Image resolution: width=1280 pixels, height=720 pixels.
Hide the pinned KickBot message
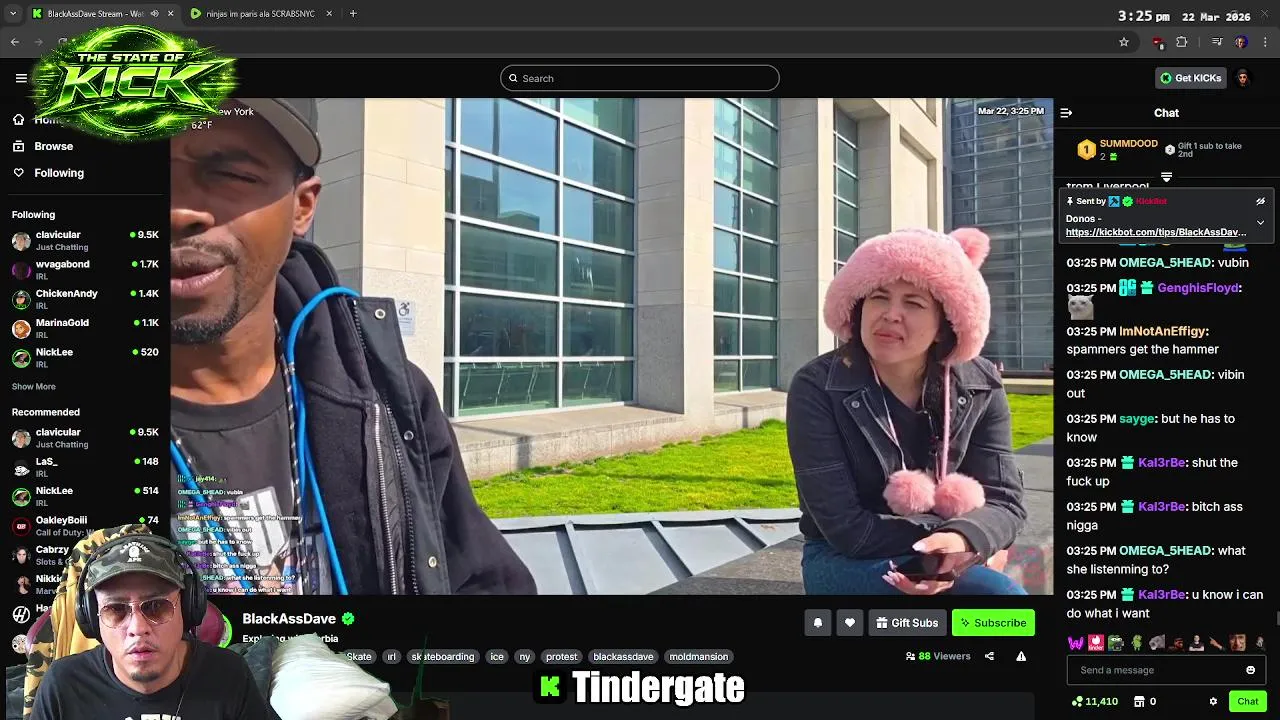pos(1260,201)
